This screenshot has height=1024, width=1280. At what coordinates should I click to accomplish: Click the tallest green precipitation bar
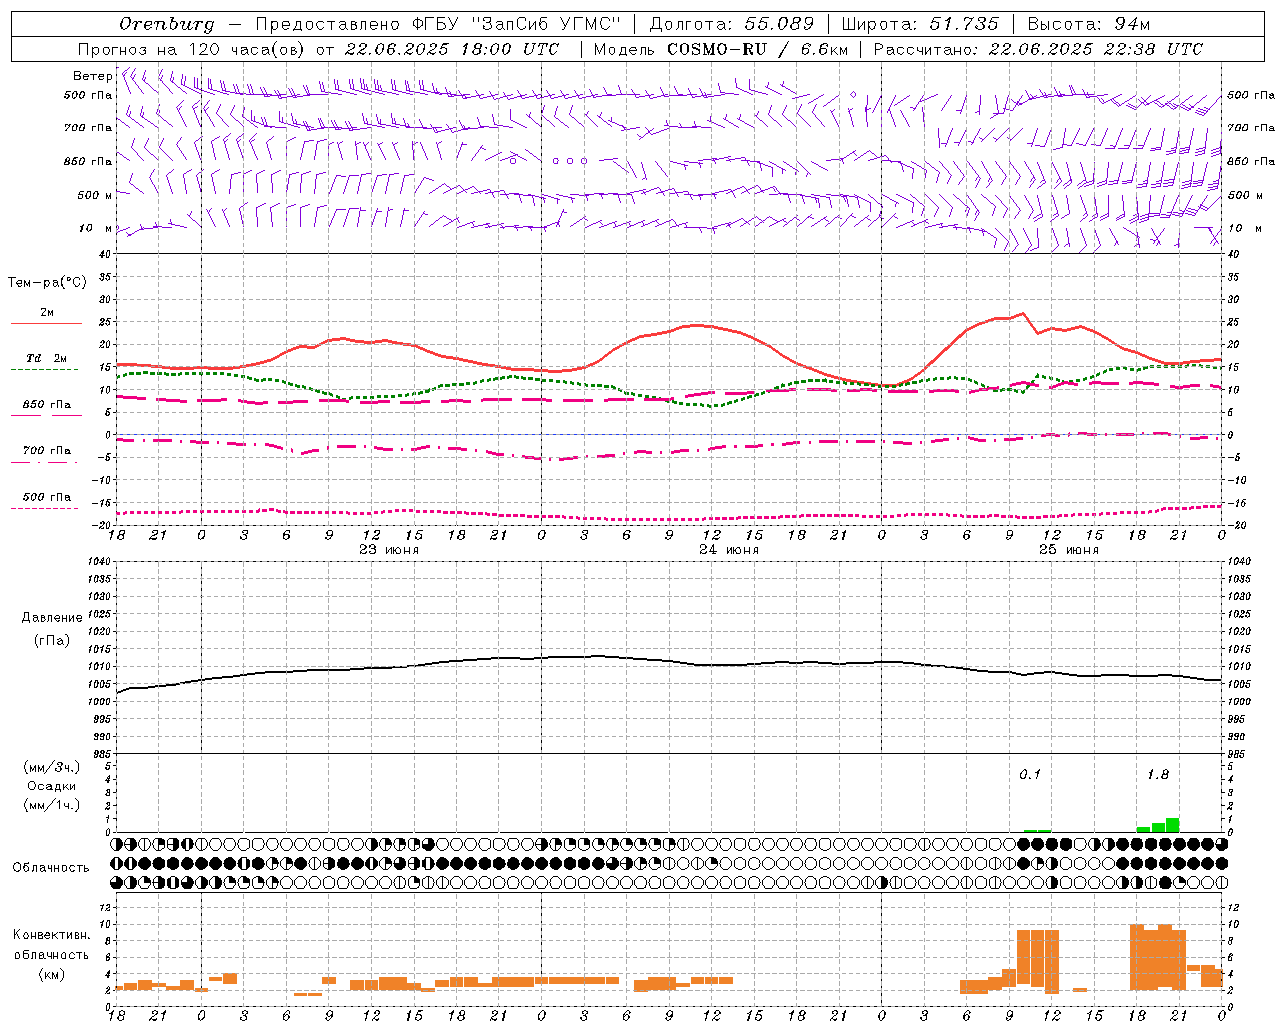tap(1173, 825)
